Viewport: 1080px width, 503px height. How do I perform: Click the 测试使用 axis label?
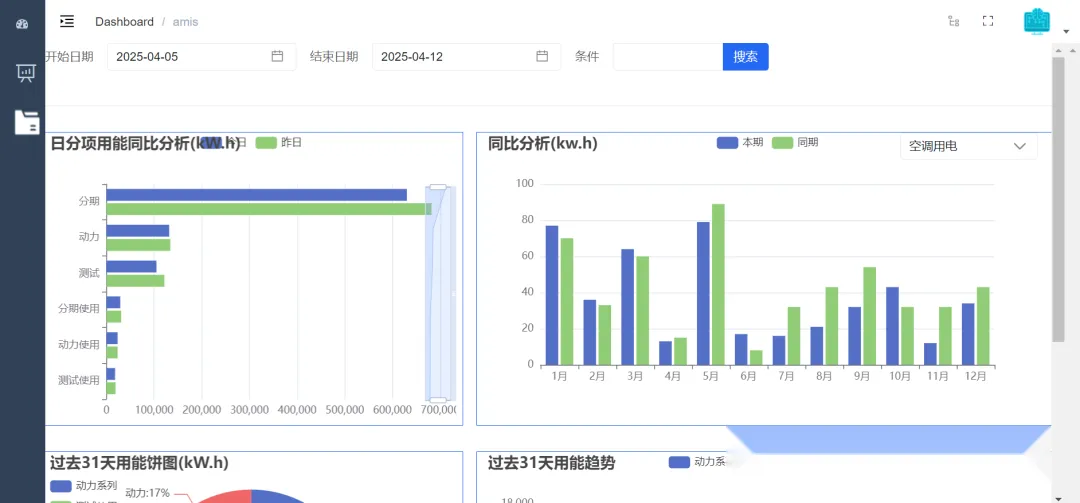coord(79,380)
